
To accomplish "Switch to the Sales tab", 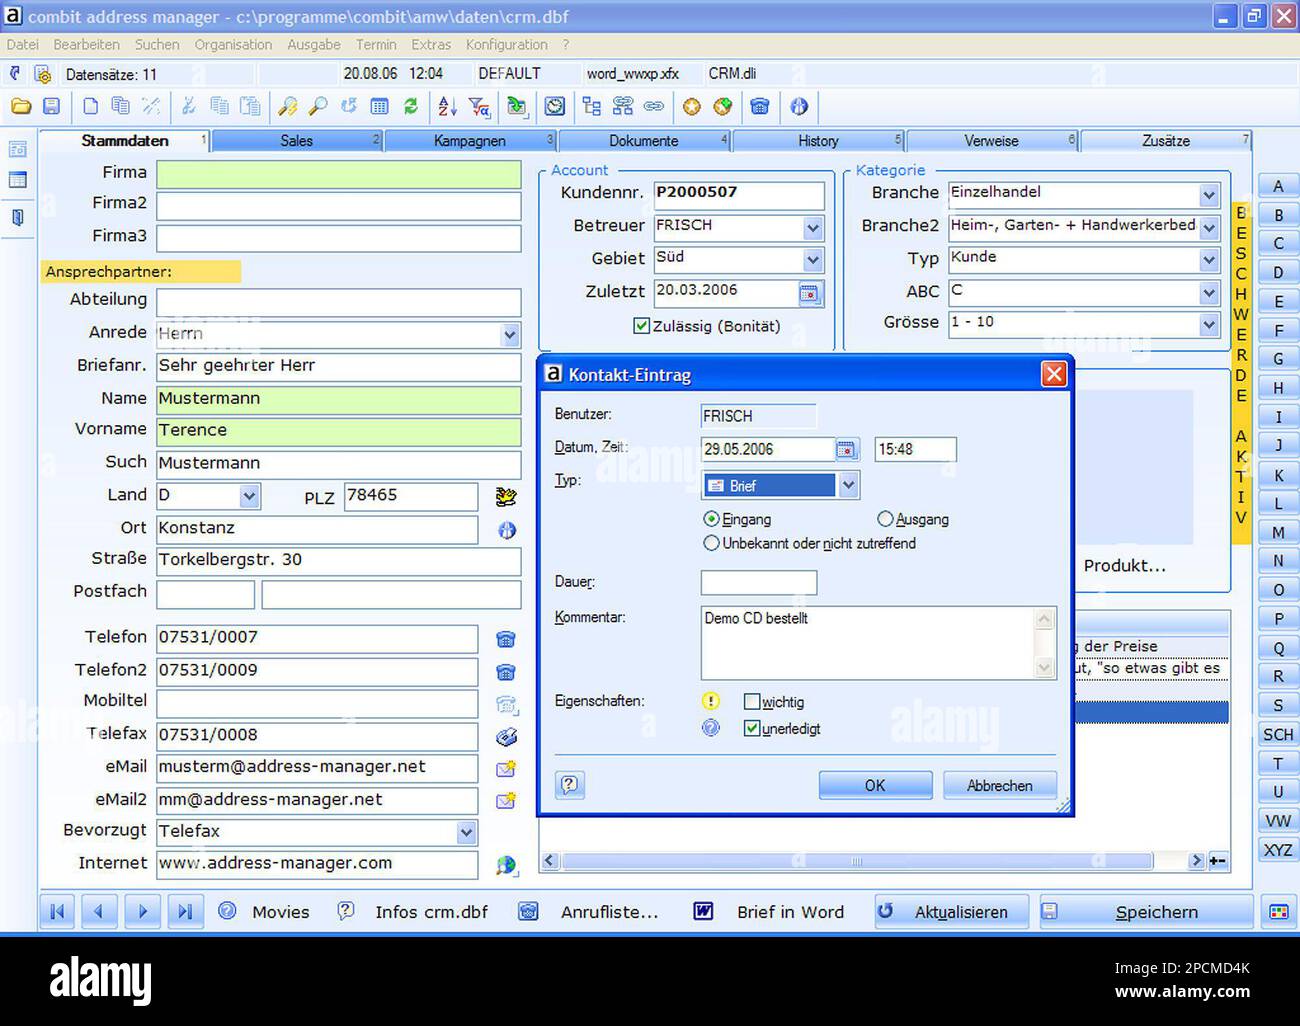I will coord(297,141).
